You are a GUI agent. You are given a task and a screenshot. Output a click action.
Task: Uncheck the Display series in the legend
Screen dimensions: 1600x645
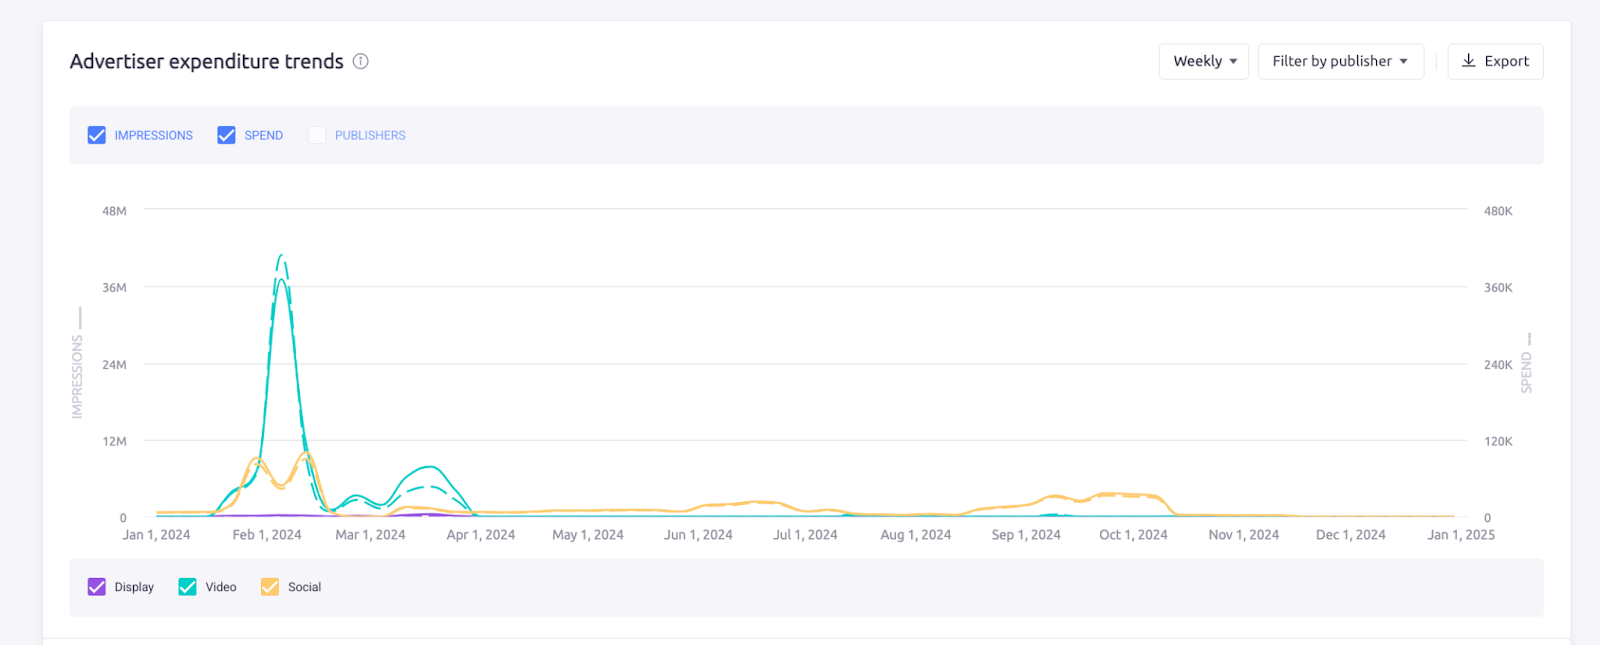(x=97, y=586)
